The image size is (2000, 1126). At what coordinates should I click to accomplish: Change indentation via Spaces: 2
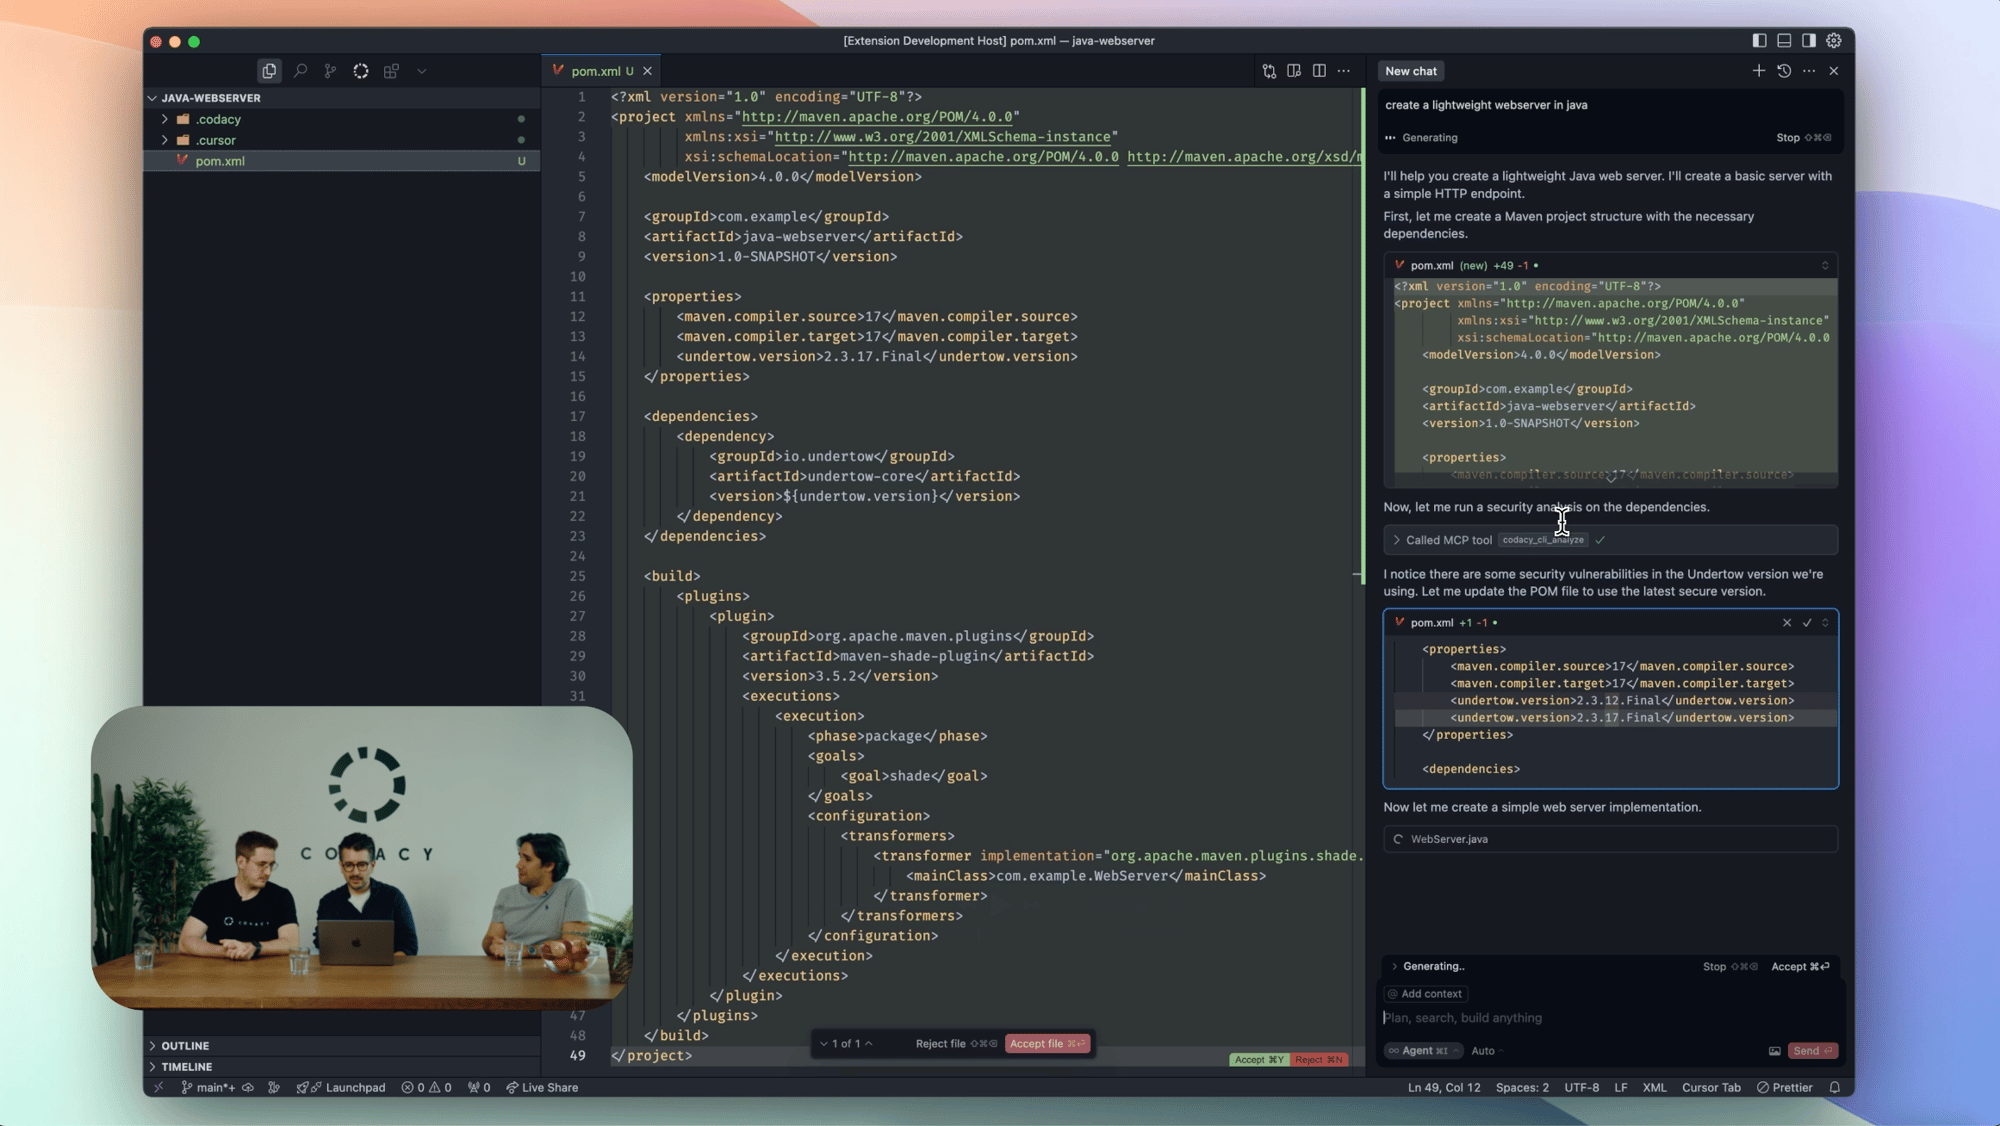[1522, 1088]
